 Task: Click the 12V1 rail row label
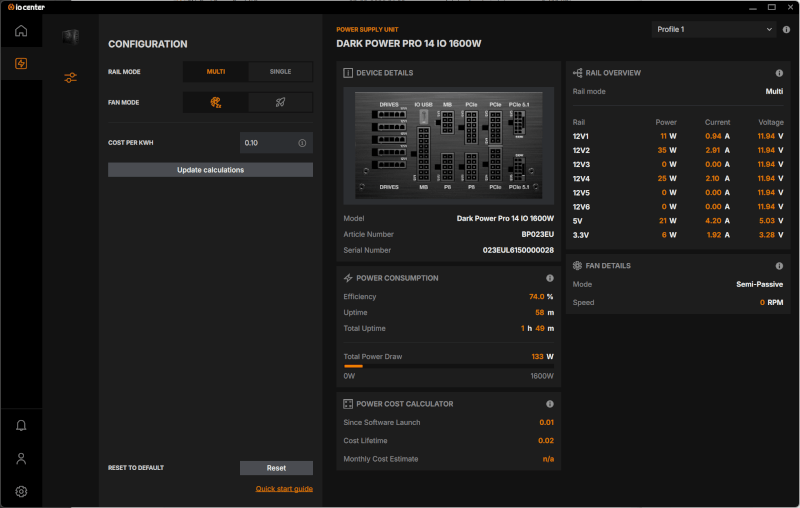click(x=581, y=136)
